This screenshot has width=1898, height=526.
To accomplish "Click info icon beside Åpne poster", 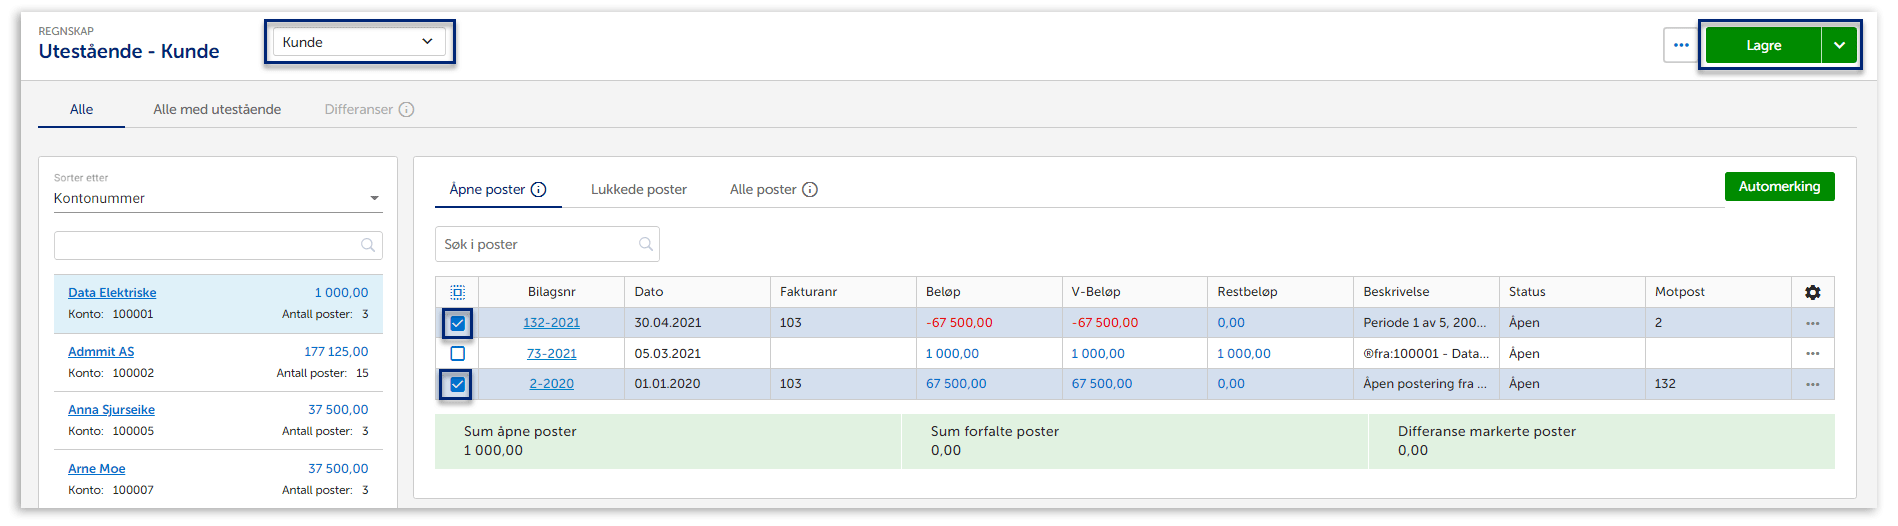I will coord(538,190).
